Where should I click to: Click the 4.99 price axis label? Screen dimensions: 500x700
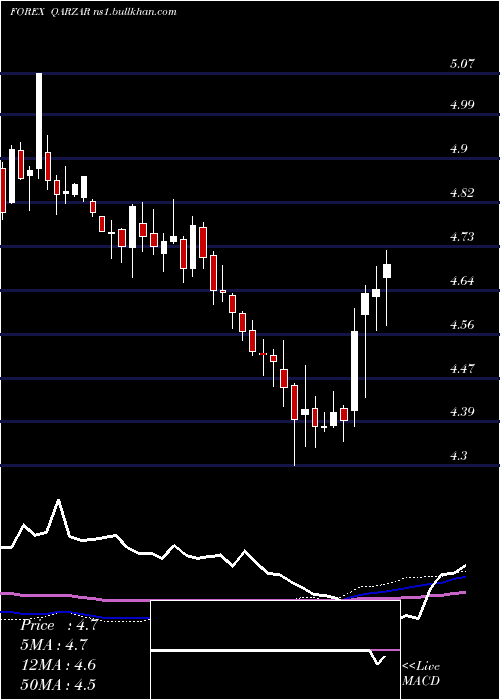[x=462, y=105]
